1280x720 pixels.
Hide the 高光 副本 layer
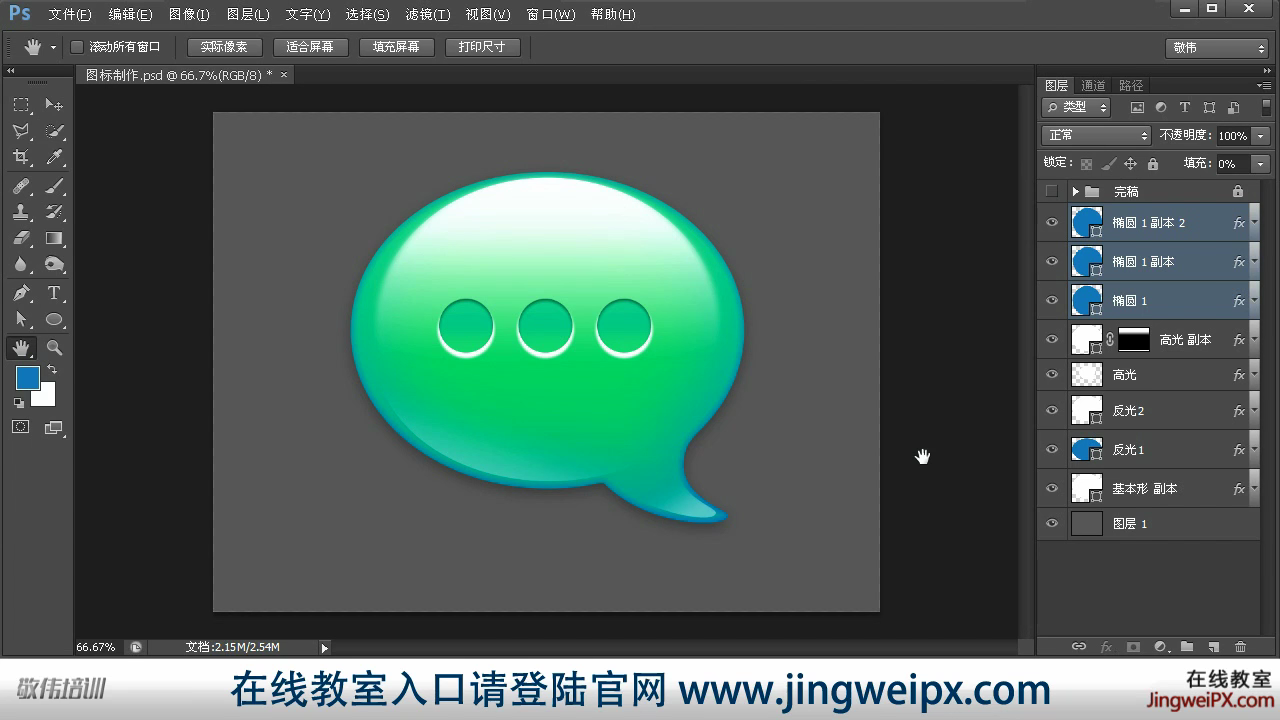pyautogui.click(x=1051, y=340)
